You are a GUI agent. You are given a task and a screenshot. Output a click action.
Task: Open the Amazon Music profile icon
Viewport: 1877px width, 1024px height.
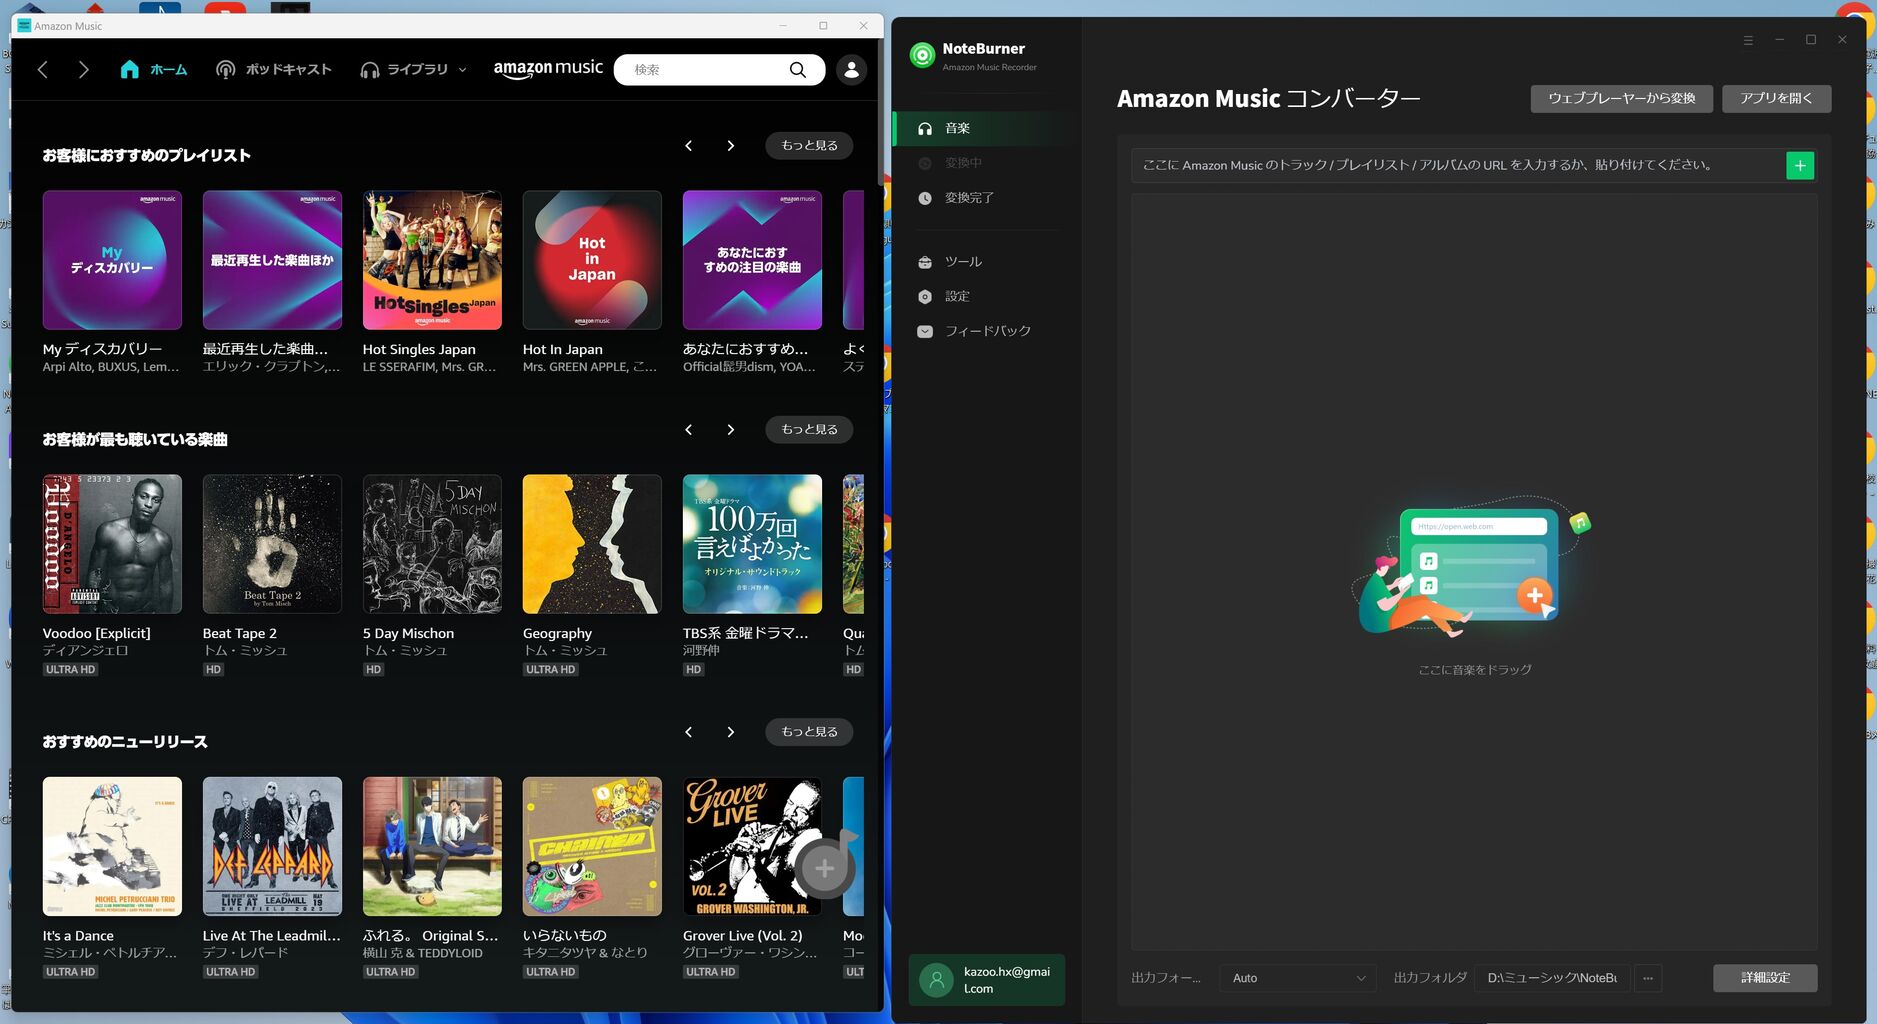850,69
